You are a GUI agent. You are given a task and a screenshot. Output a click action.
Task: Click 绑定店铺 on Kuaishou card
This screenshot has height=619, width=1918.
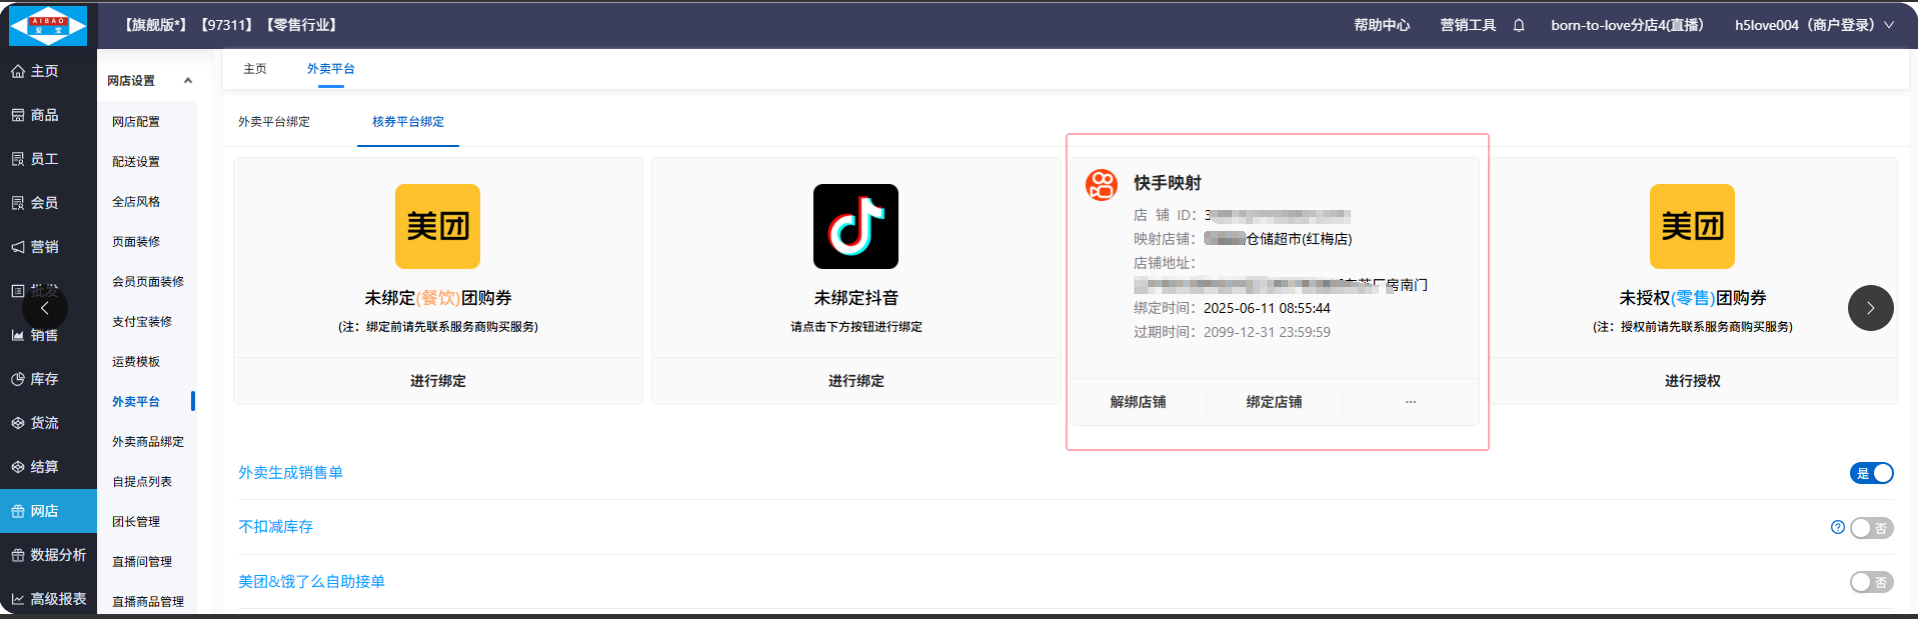point(1274,402)
